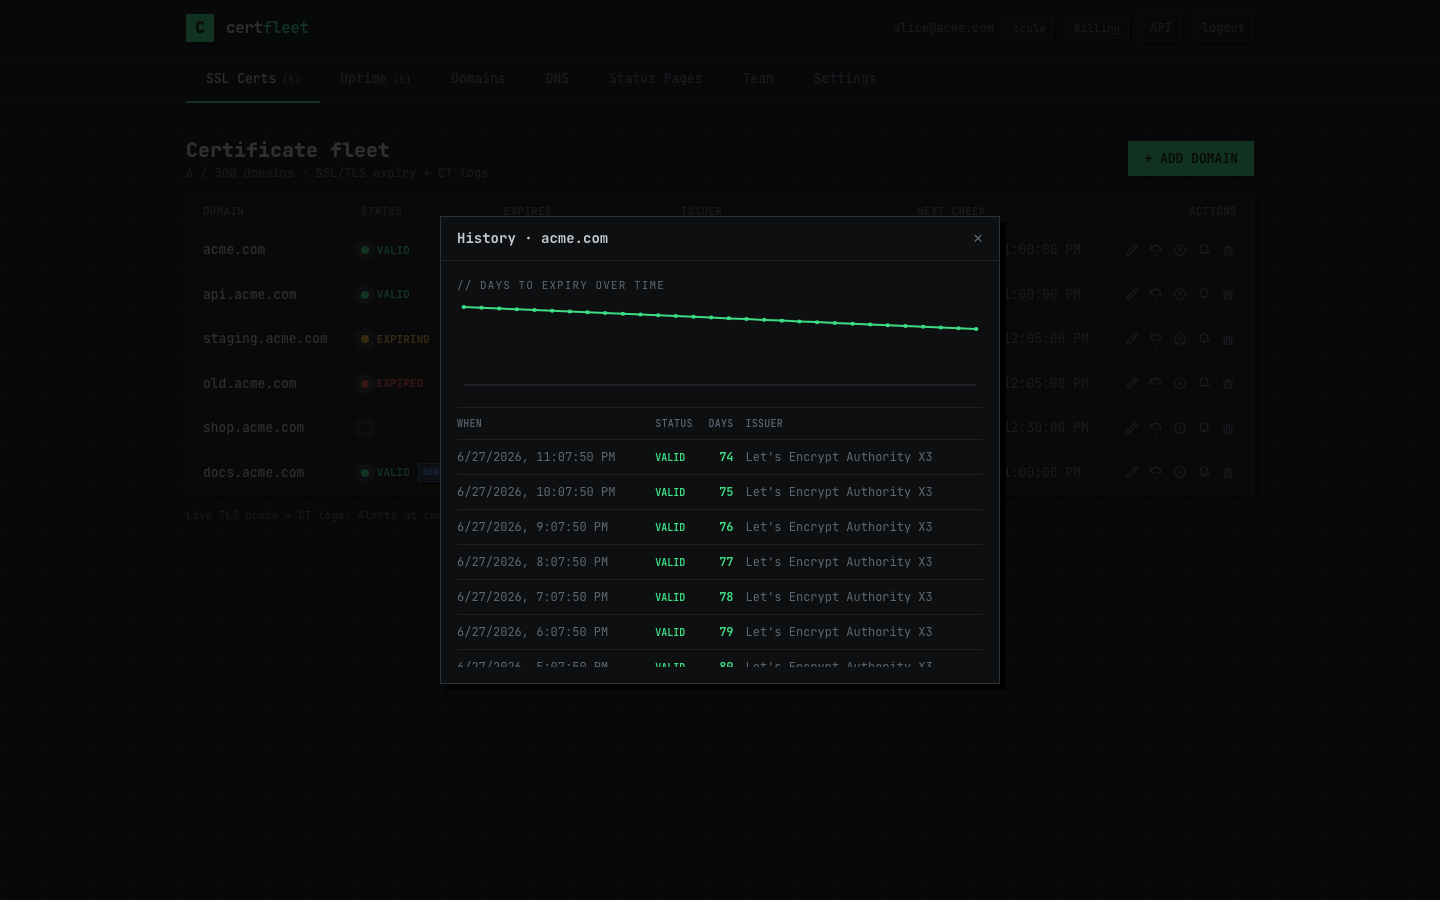
Task: Open the history clock icon for acme.com row
Action: tap(1180, 250)
